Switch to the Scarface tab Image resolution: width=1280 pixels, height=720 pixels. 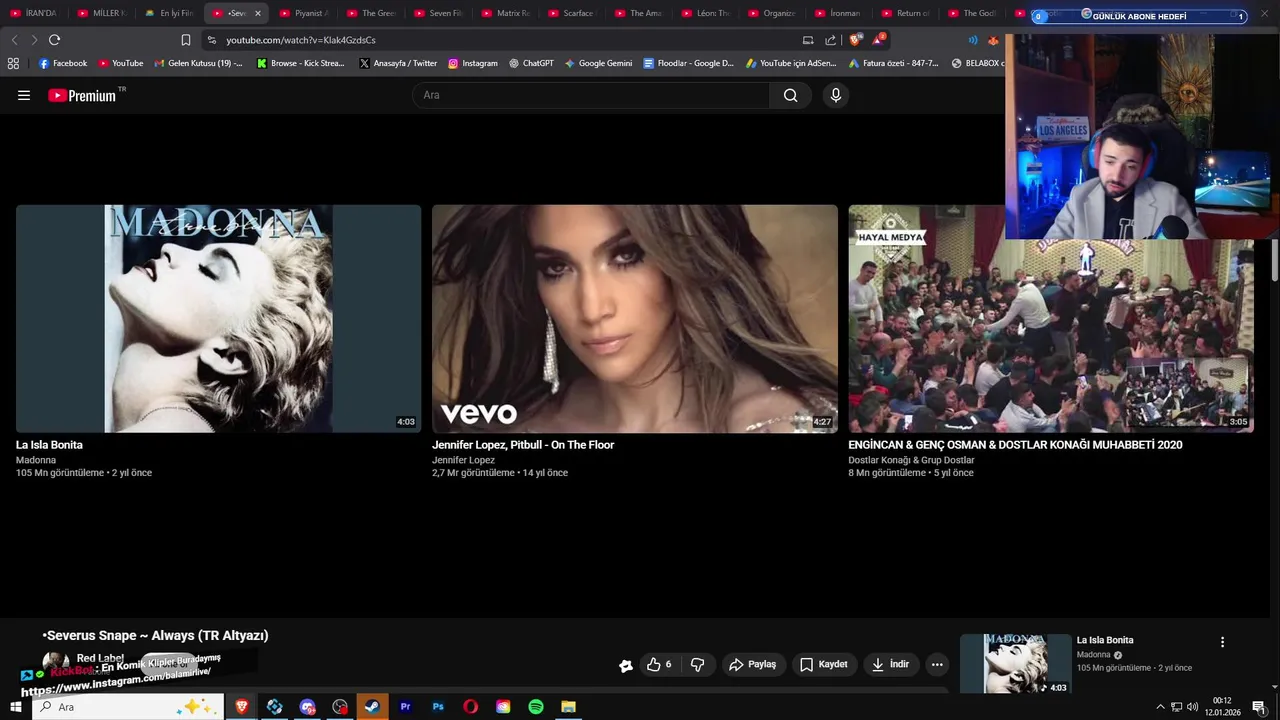[x=572, y=13]
